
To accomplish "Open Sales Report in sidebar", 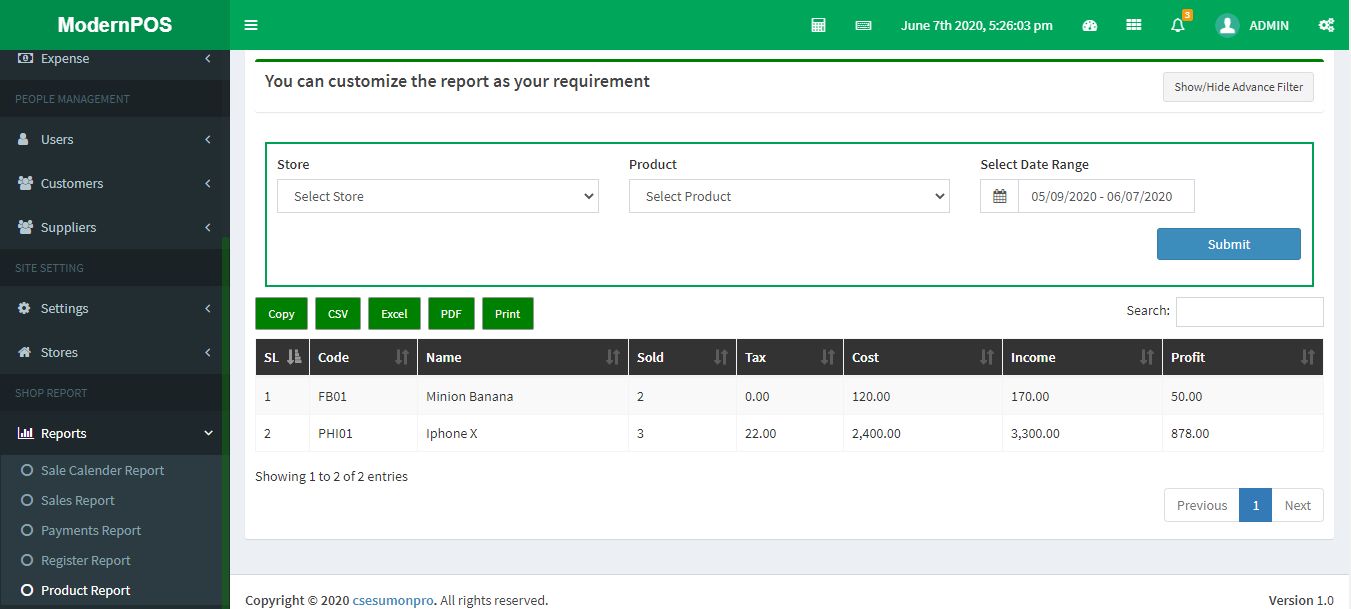I will pos(77,500).
